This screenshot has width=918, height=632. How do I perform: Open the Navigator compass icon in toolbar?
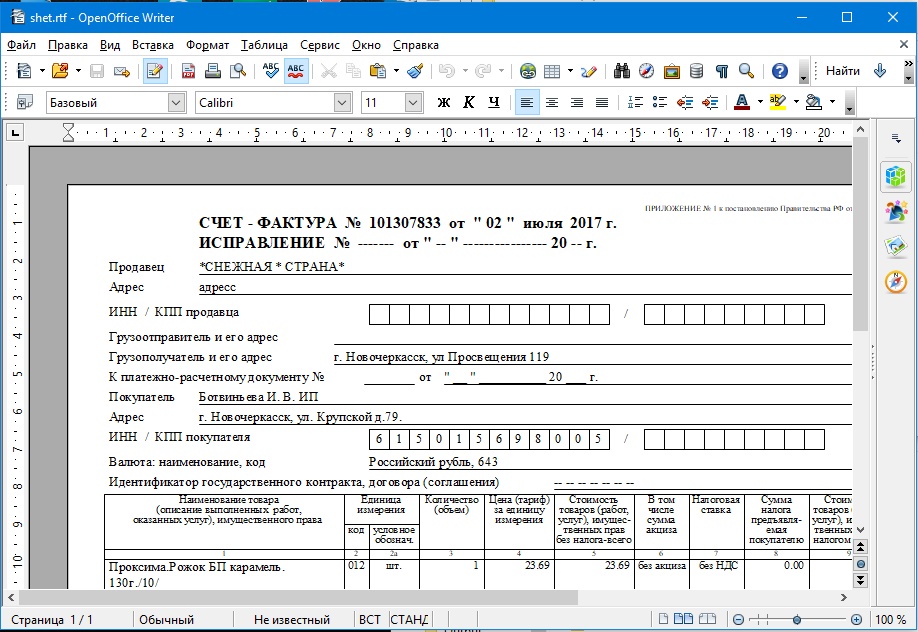click(646, 71)
